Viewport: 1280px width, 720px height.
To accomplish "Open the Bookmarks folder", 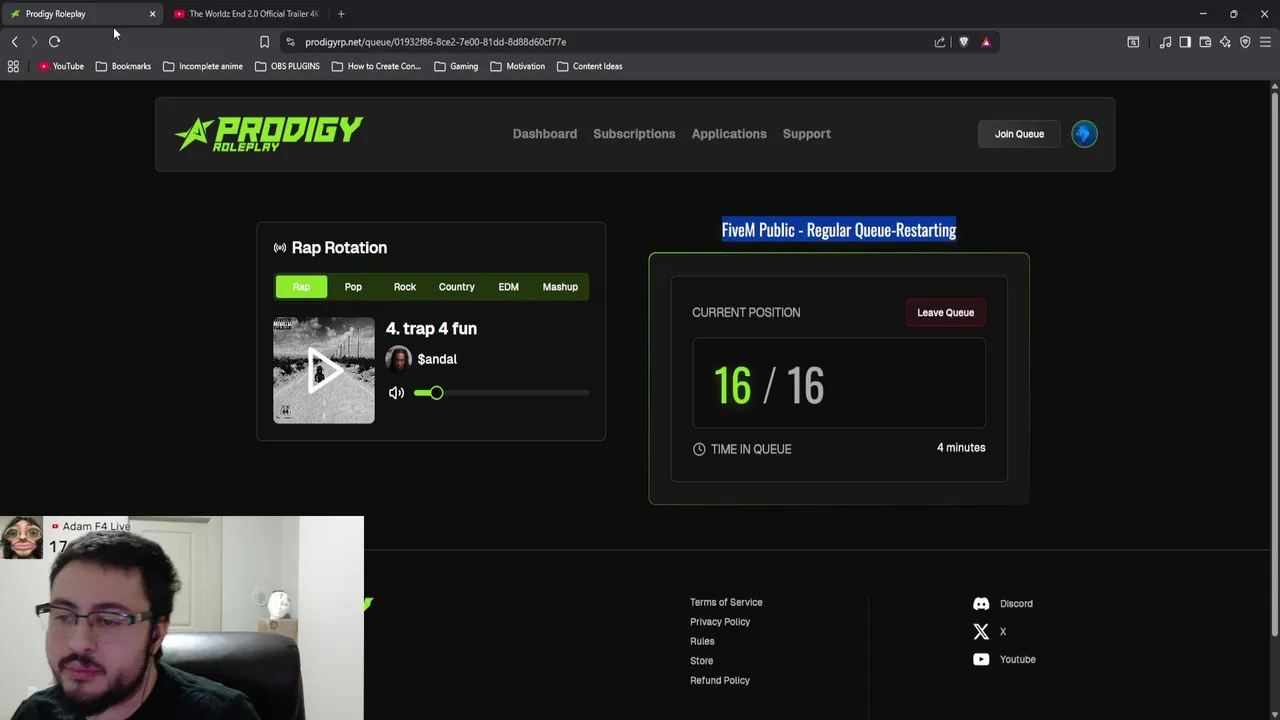I will (123, 66).
